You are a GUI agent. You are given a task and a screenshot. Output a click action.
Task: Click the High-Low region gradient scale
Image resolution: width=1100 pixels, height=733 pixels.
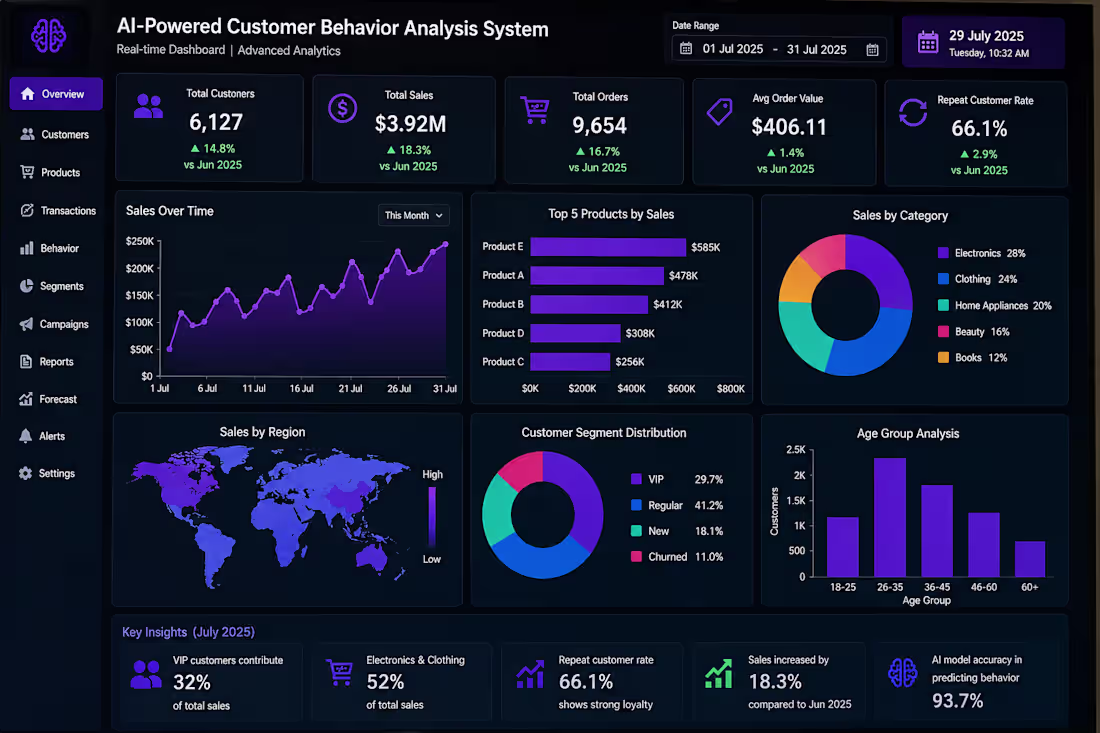[432, 516]
